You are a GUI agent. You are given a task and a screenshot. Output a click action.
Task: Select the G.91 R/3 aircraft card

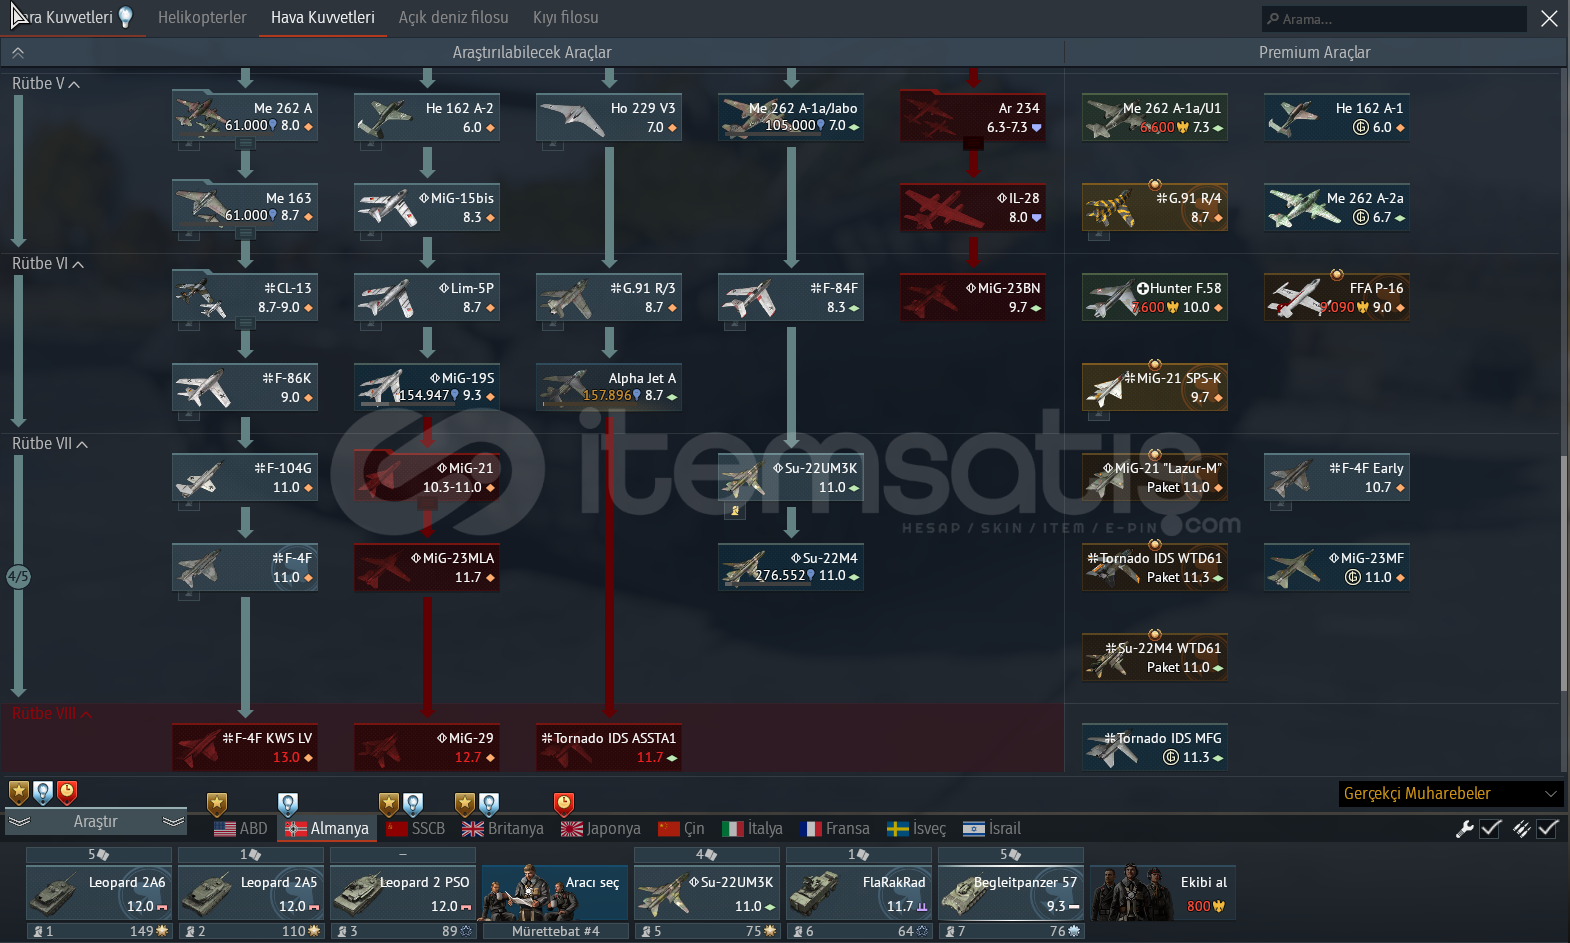tap(609, 297)
